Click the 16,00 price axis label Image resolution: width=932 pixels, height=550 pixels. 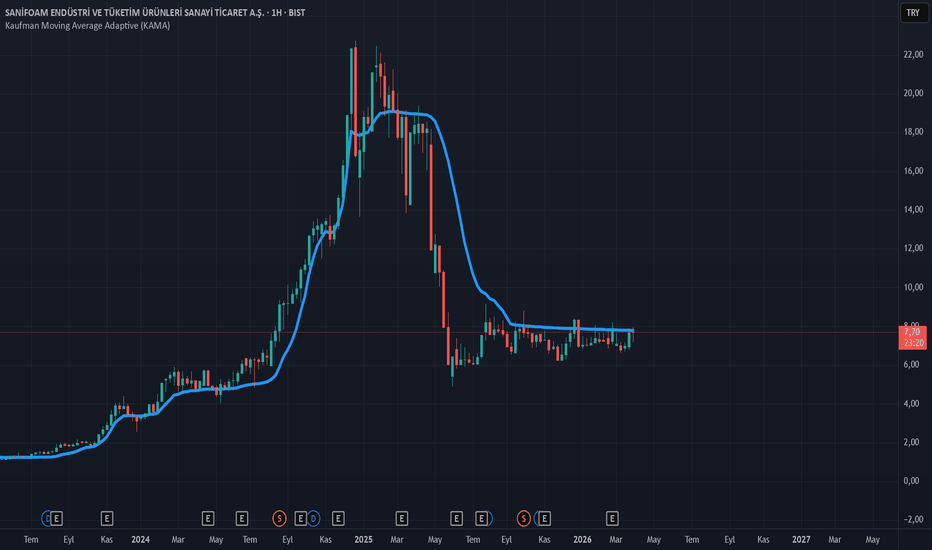click(x=913, y=171)
